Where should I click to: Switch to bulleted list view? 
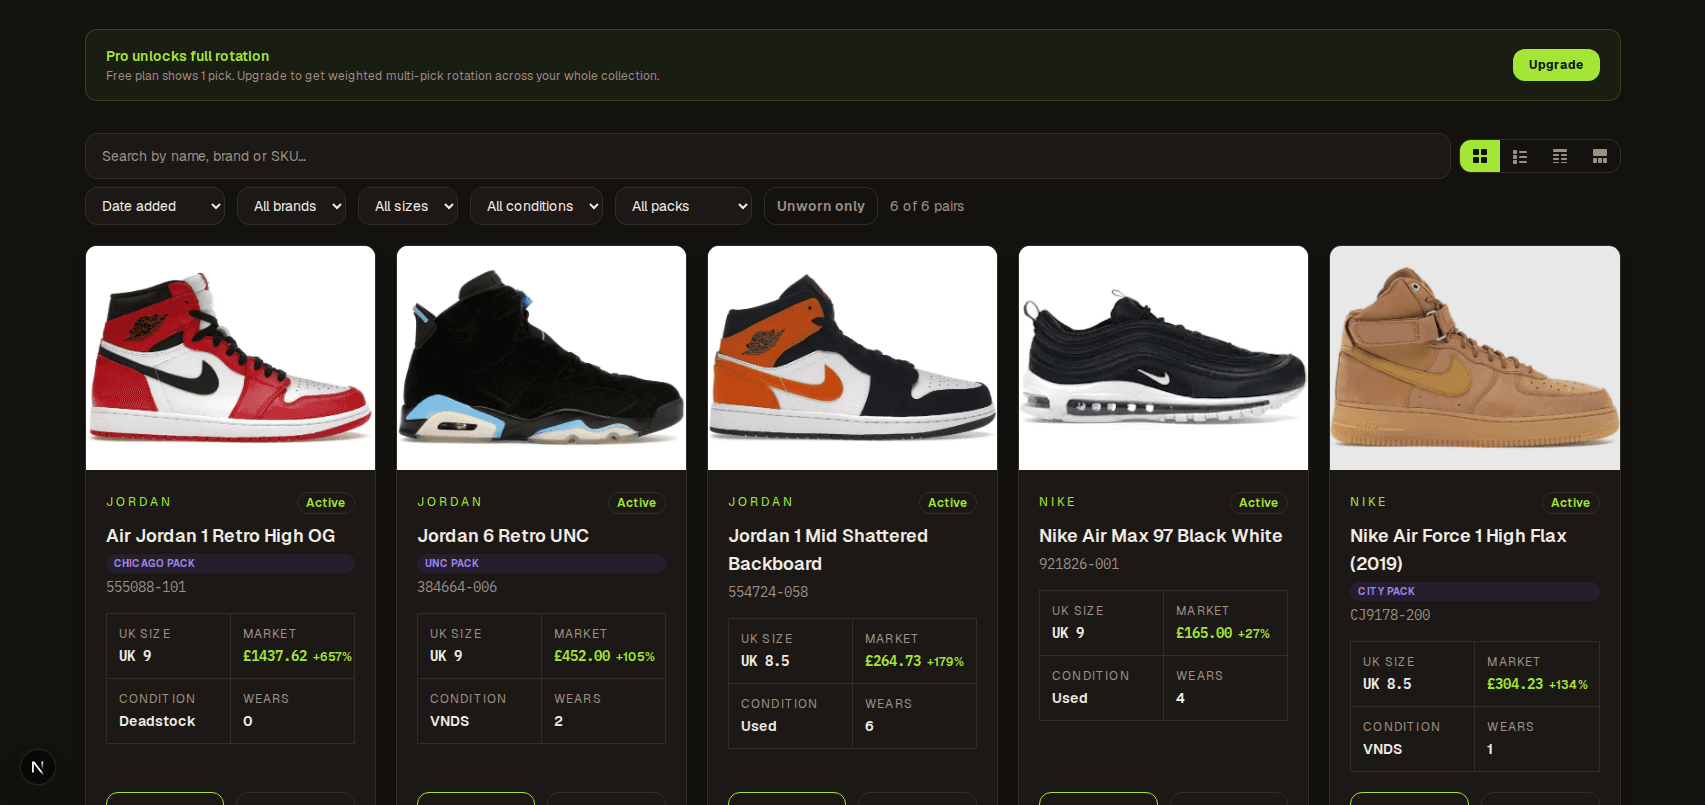(x=1520, y=156)
